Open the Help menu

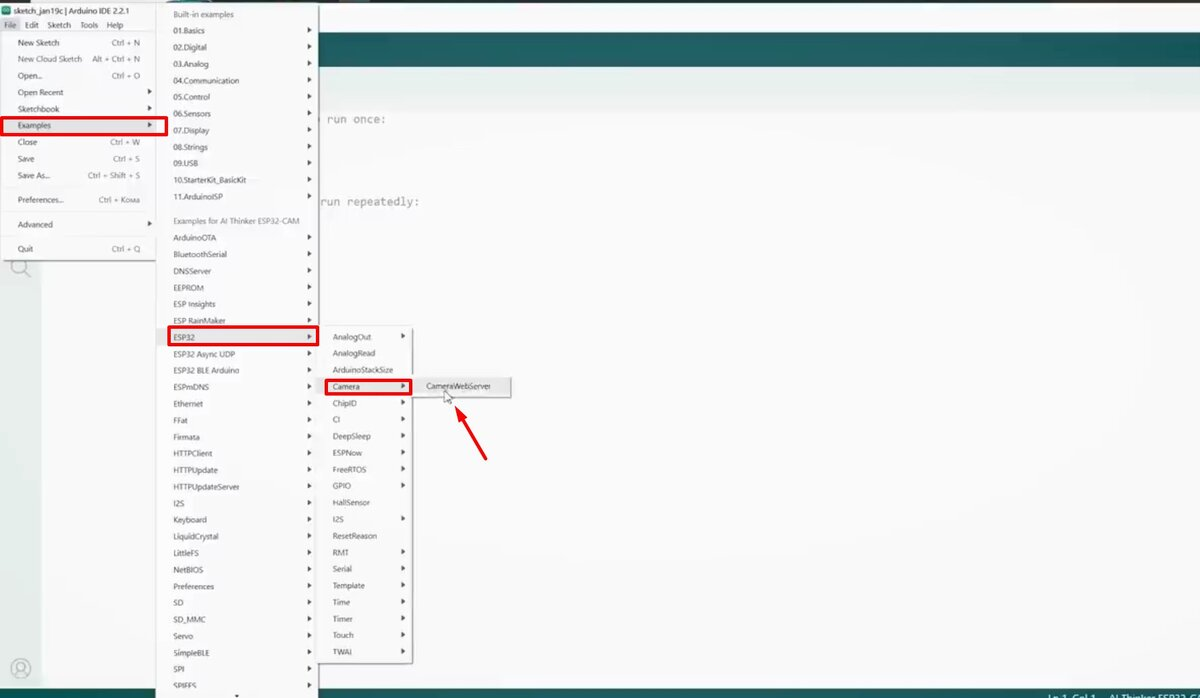[x=115, y=25]
